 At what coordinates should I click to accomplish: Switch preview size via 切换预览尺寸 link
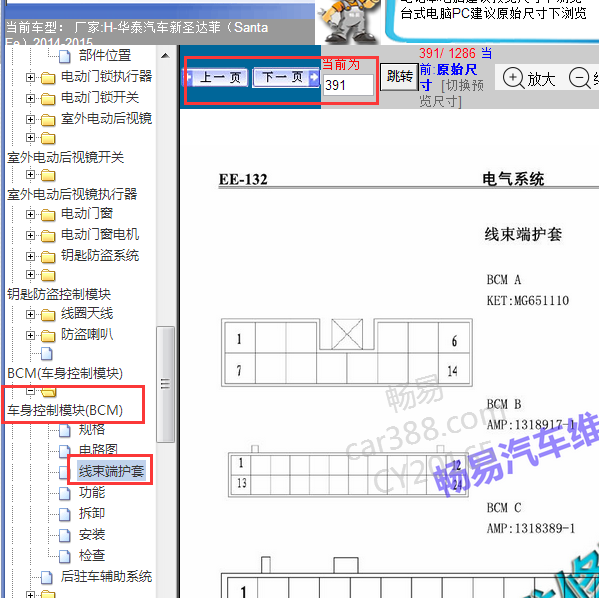pos(452,93)
